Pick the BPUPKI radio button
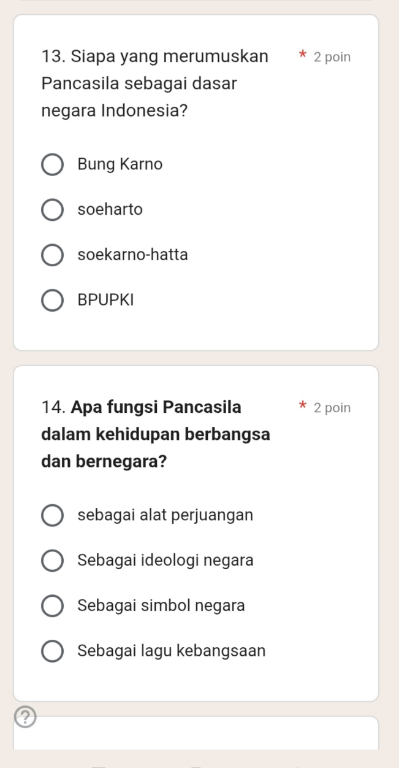The height and width of the screenshot is (768, 399). [x=52, y=300]
